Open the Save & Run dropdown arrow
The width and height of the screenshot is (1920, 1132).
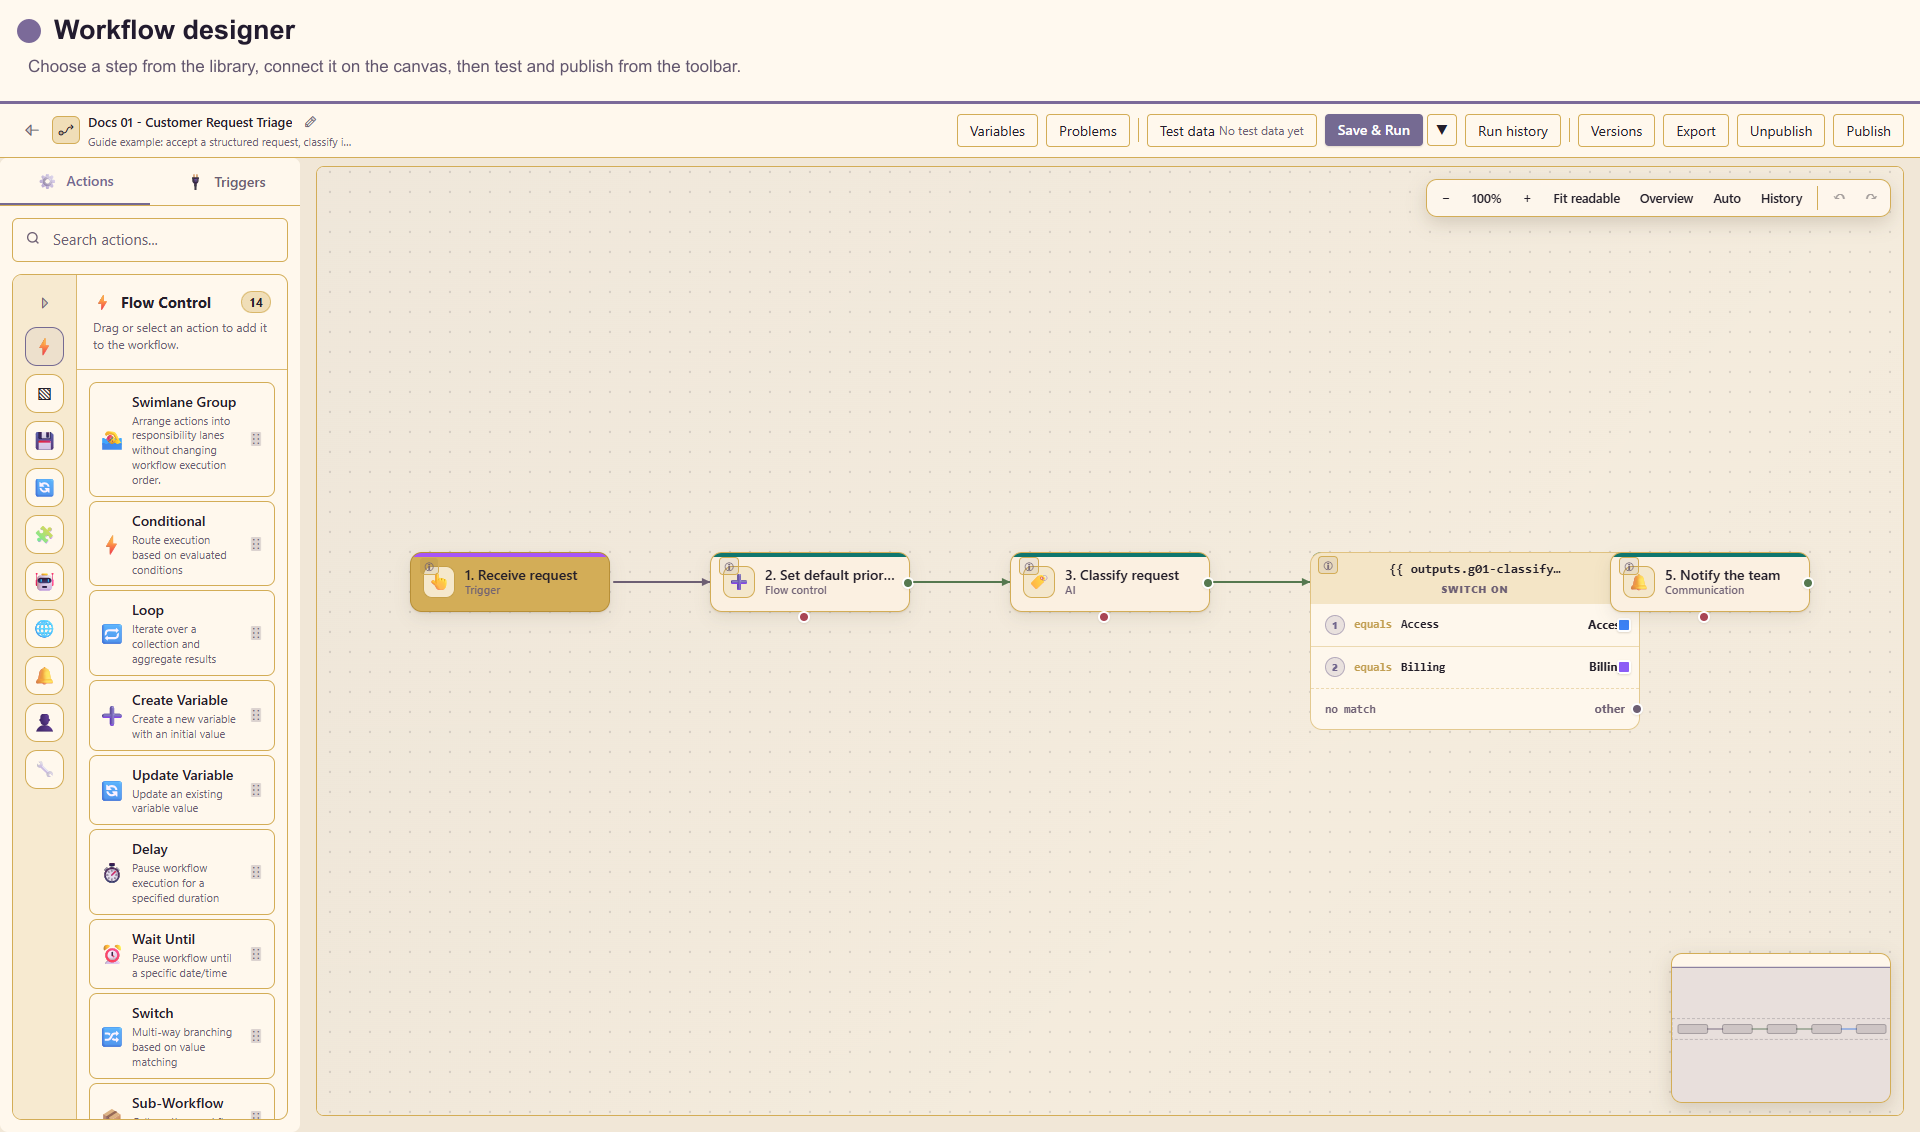click(1442, 130)
